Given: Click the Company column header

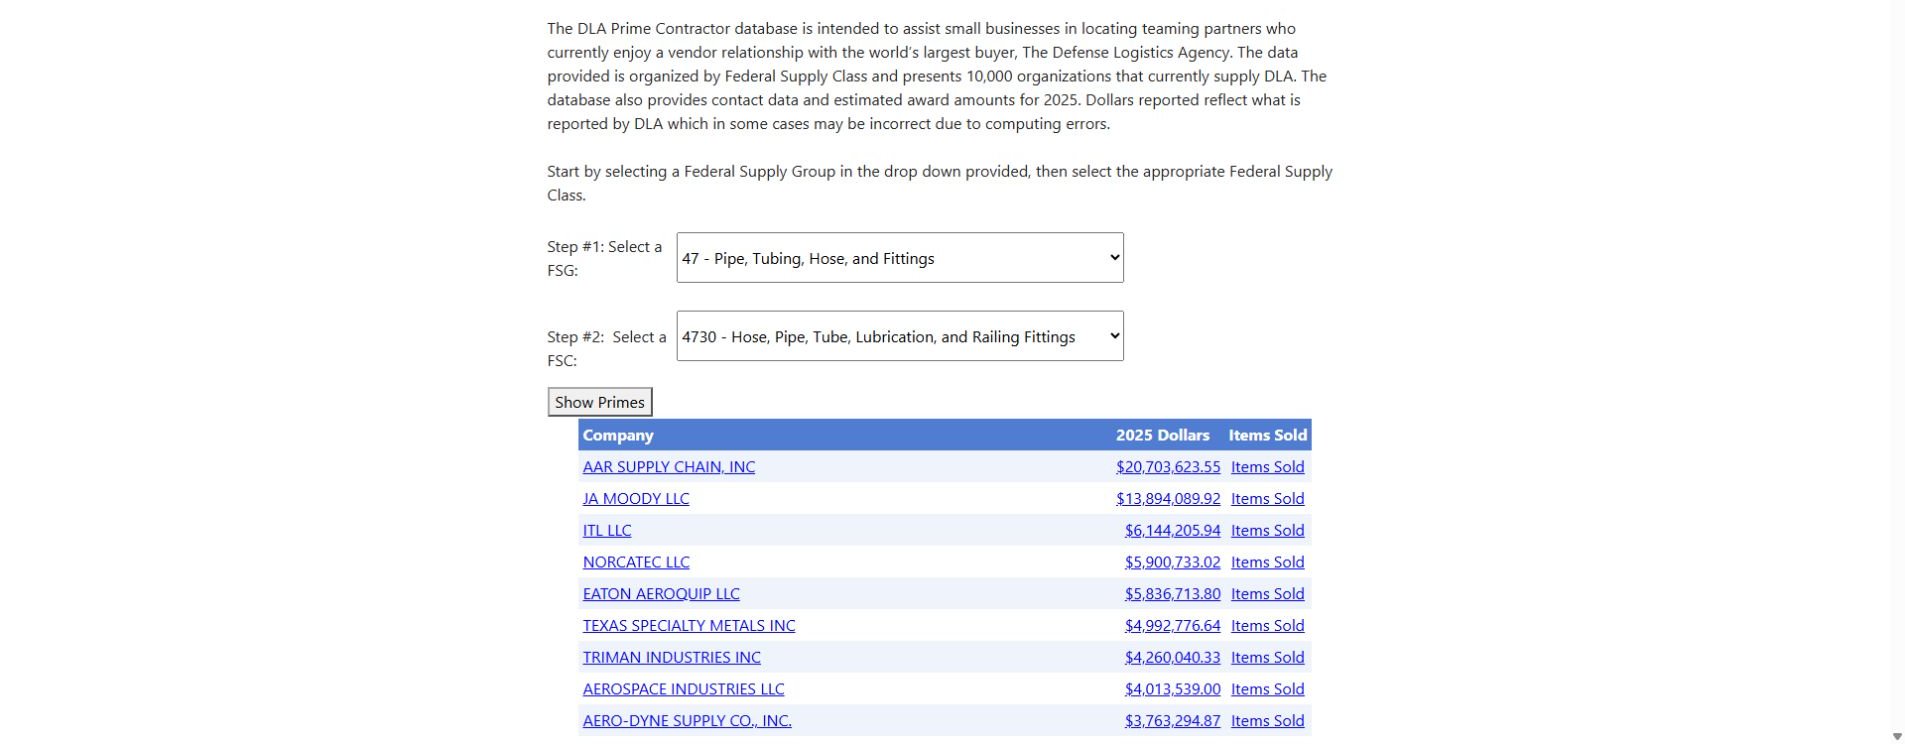Looking at the screenshot, I should coord(618,435).
